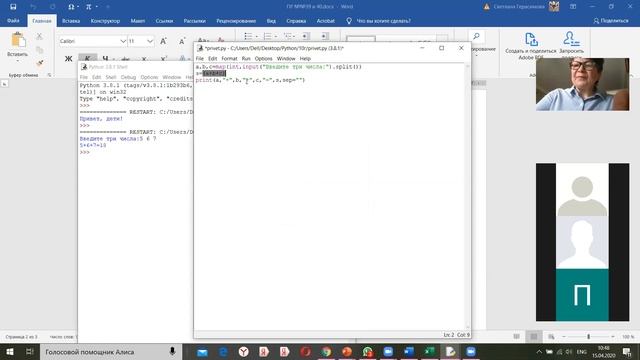Open Google Chrome from the taskbar

click(326, 351)
